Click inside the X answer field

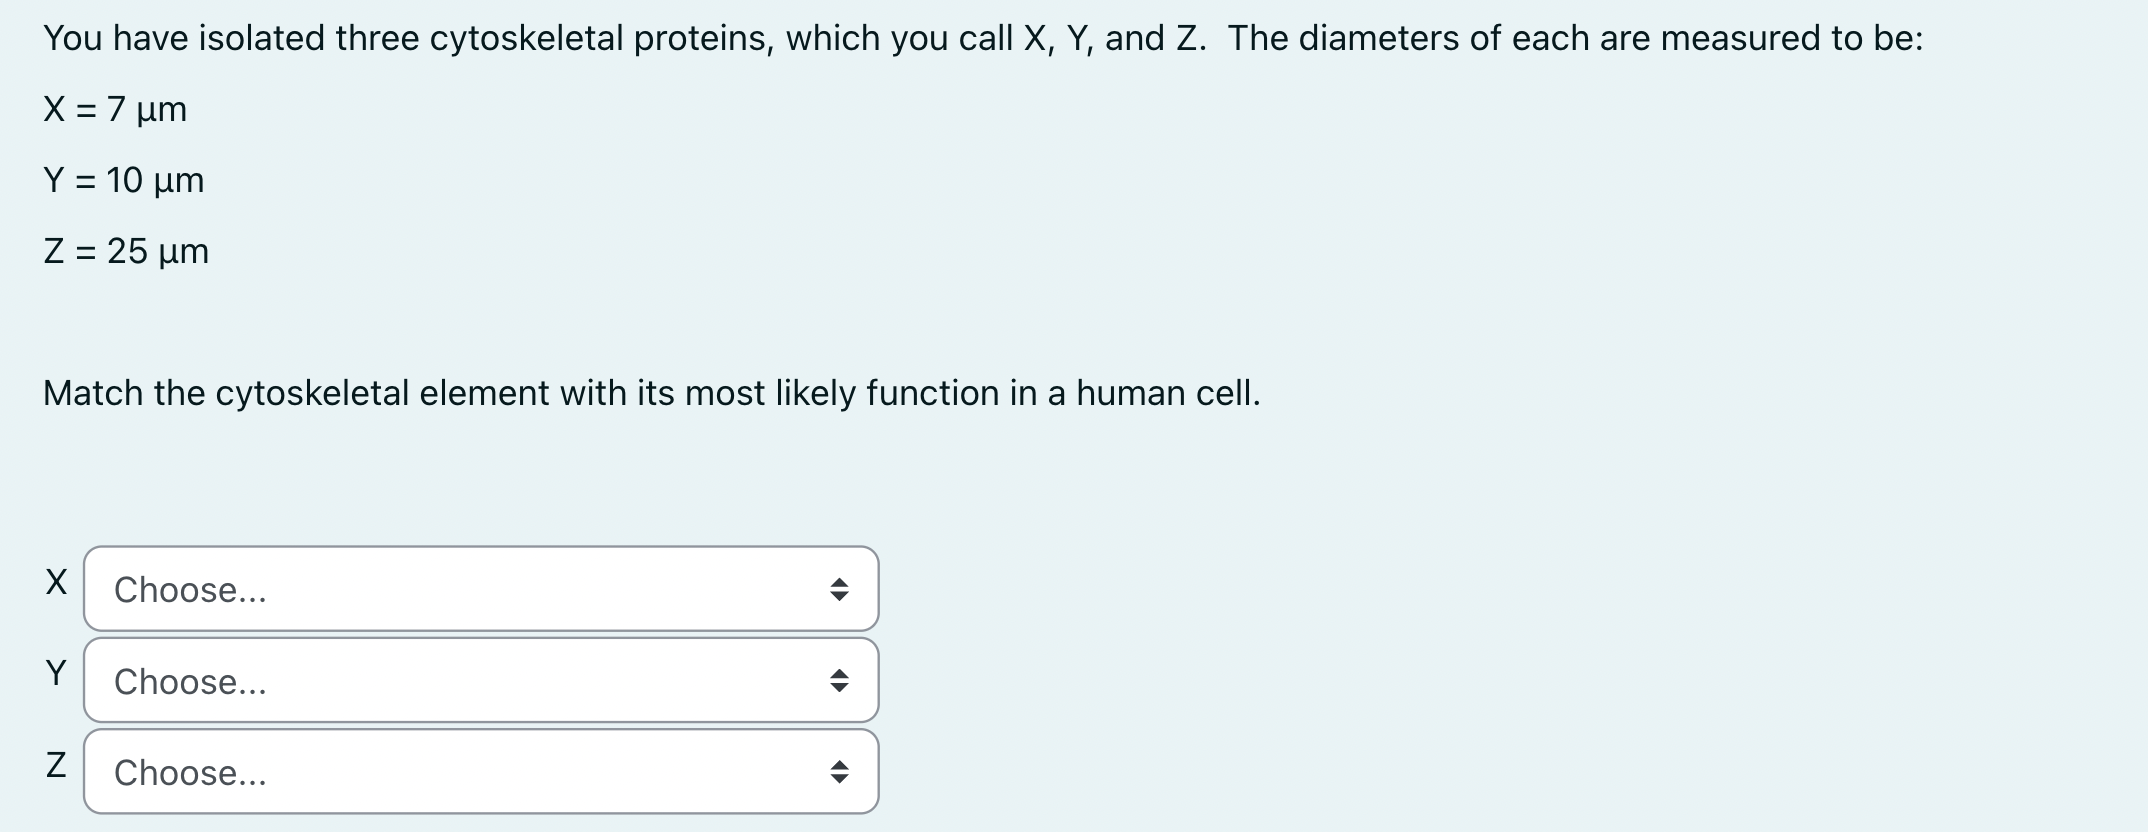(480, 590)
